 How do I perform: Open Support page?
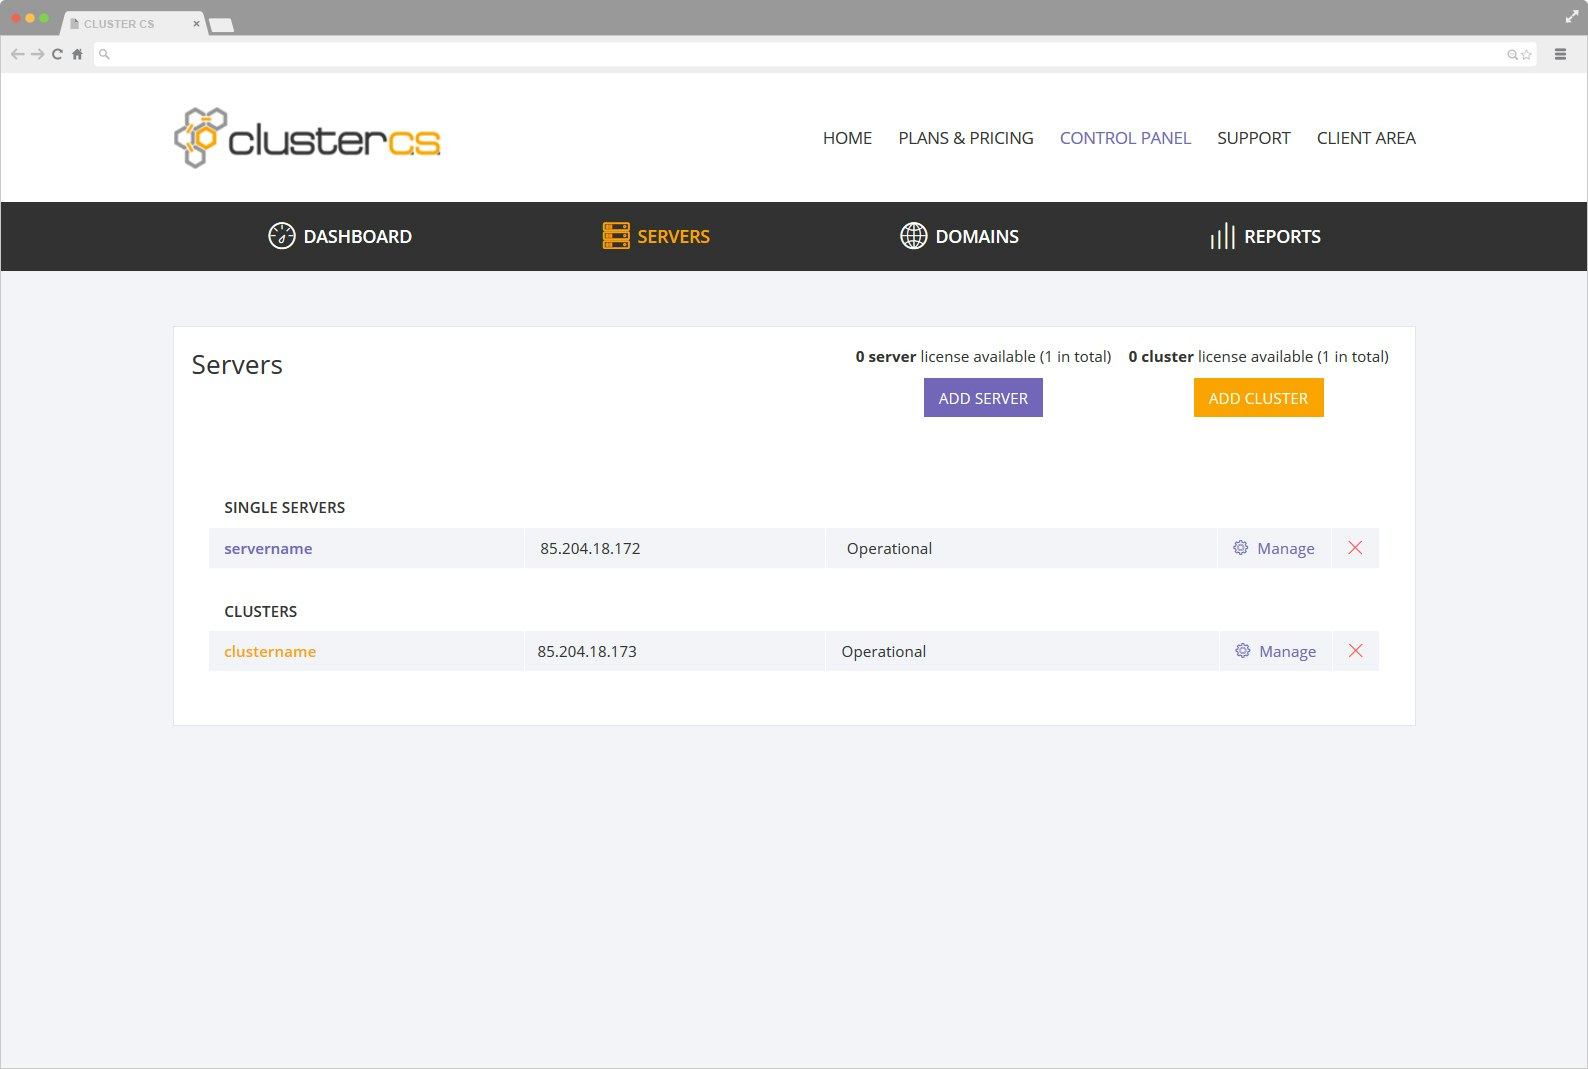click(1253, 138)
